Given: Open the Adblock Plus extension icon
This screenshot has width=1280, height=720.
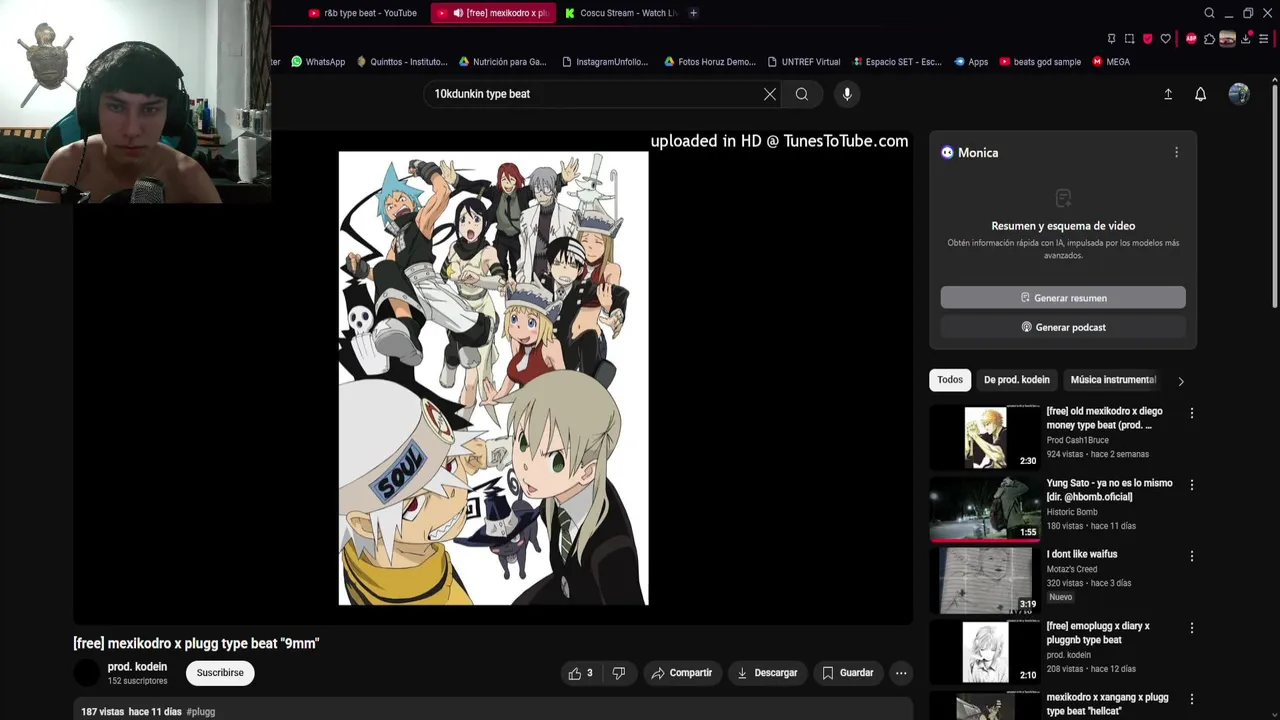Looking at the screenshot, I should [x=1191, y=39].
